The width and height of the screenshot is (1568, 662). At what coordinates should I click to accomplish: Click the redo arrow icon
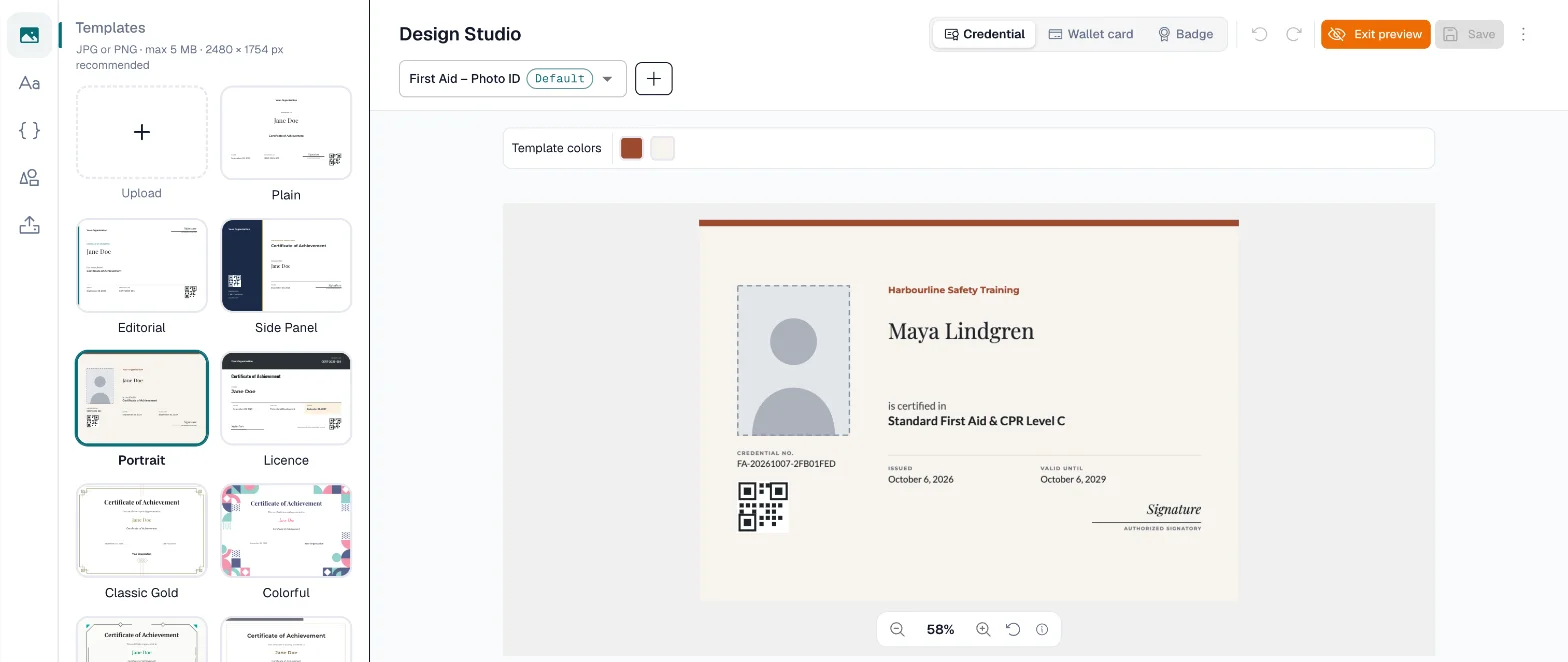[x=1293, y=34]
